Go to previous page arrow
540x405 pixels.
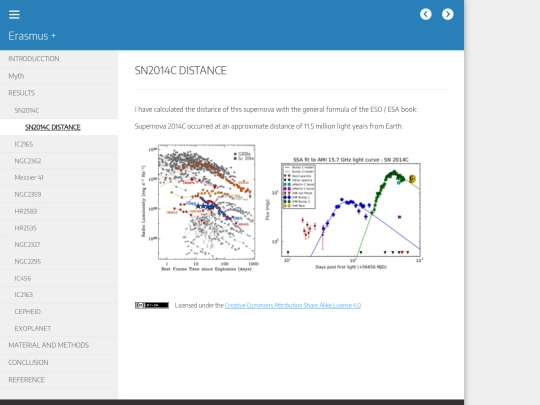426,14
